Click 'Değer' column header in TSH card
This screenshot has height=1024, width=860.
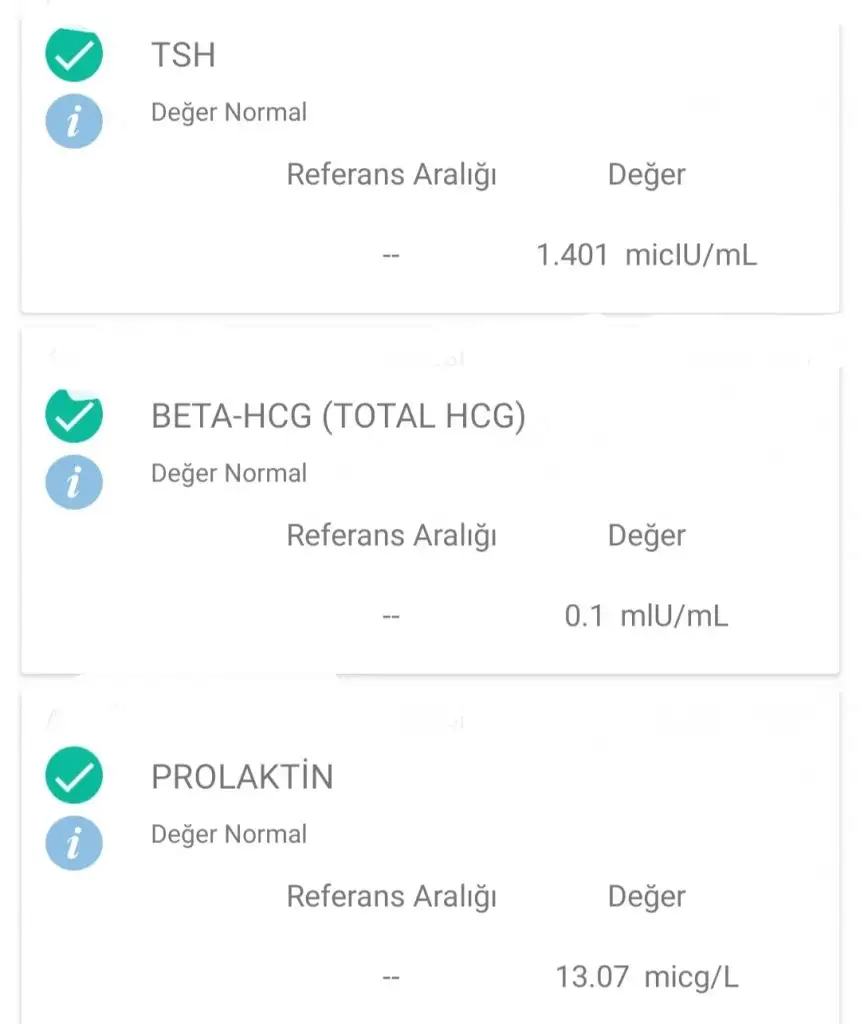[646, 175]
